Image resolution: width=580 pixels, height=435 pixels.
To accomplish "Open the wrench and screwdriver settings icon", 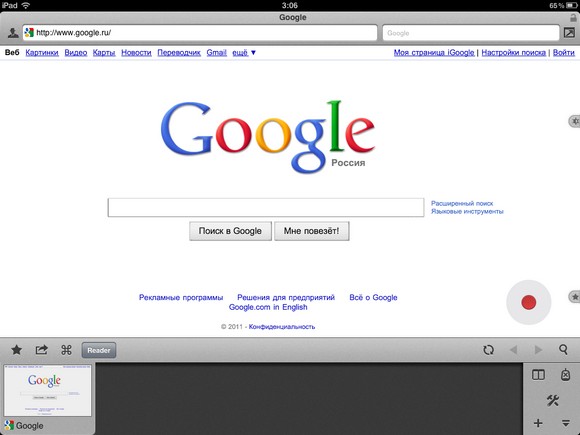I will [553, 400].
